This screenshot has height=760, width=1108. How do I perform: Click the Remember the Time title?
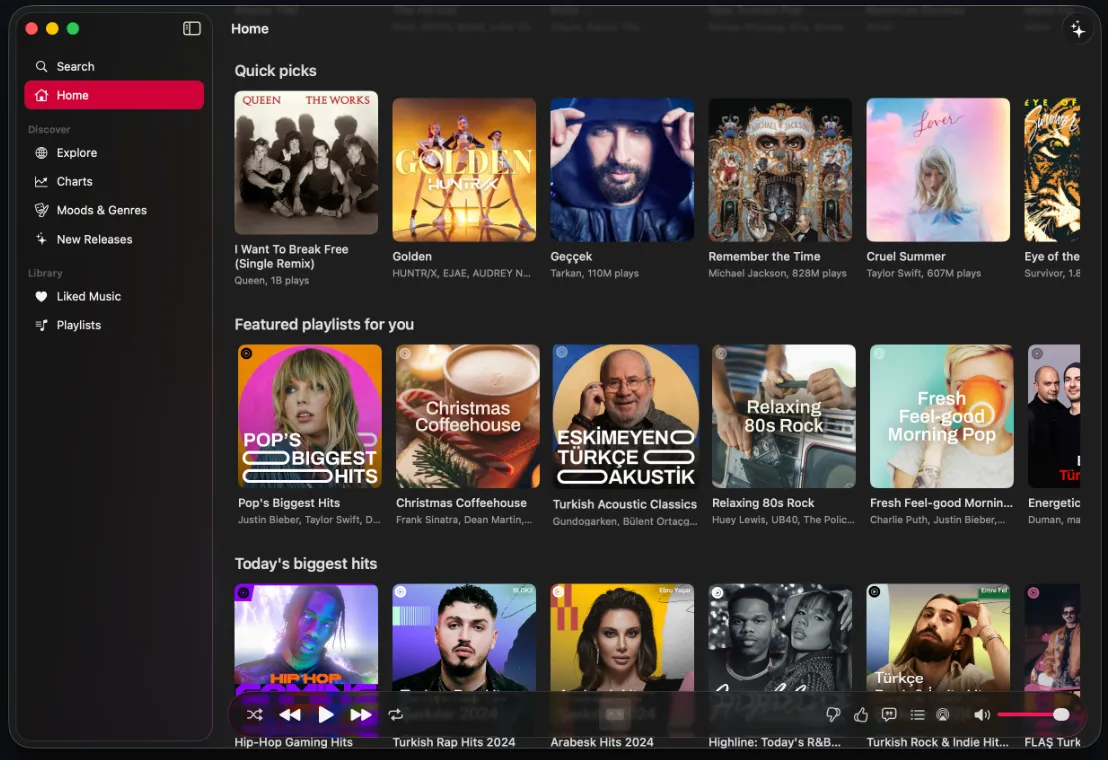tap(765, 256)
